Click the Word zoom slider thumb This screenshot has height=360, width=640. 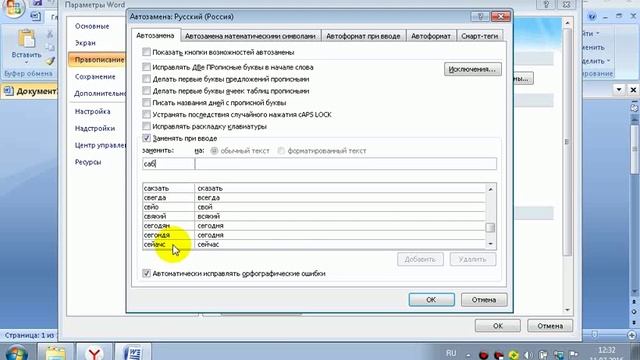click(595, 335)
